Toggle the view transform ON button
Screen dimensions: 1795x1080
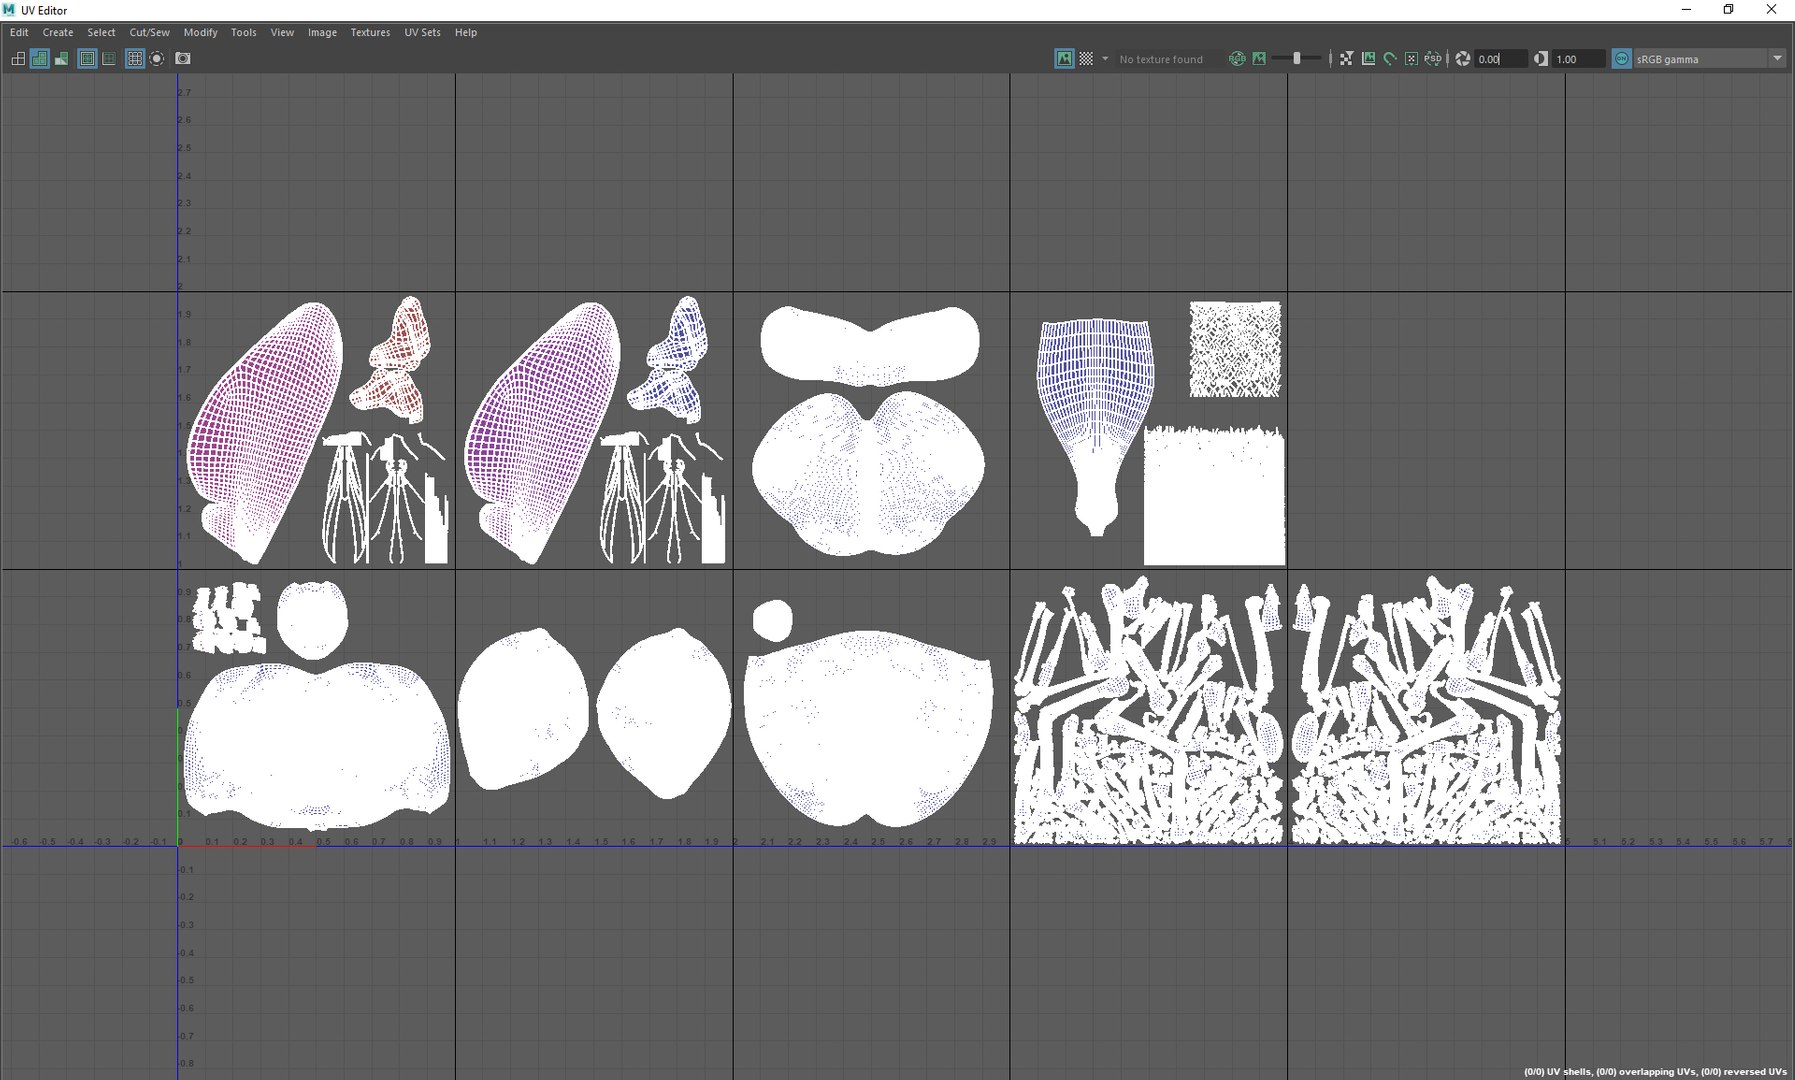click(x=1621, y=59)
